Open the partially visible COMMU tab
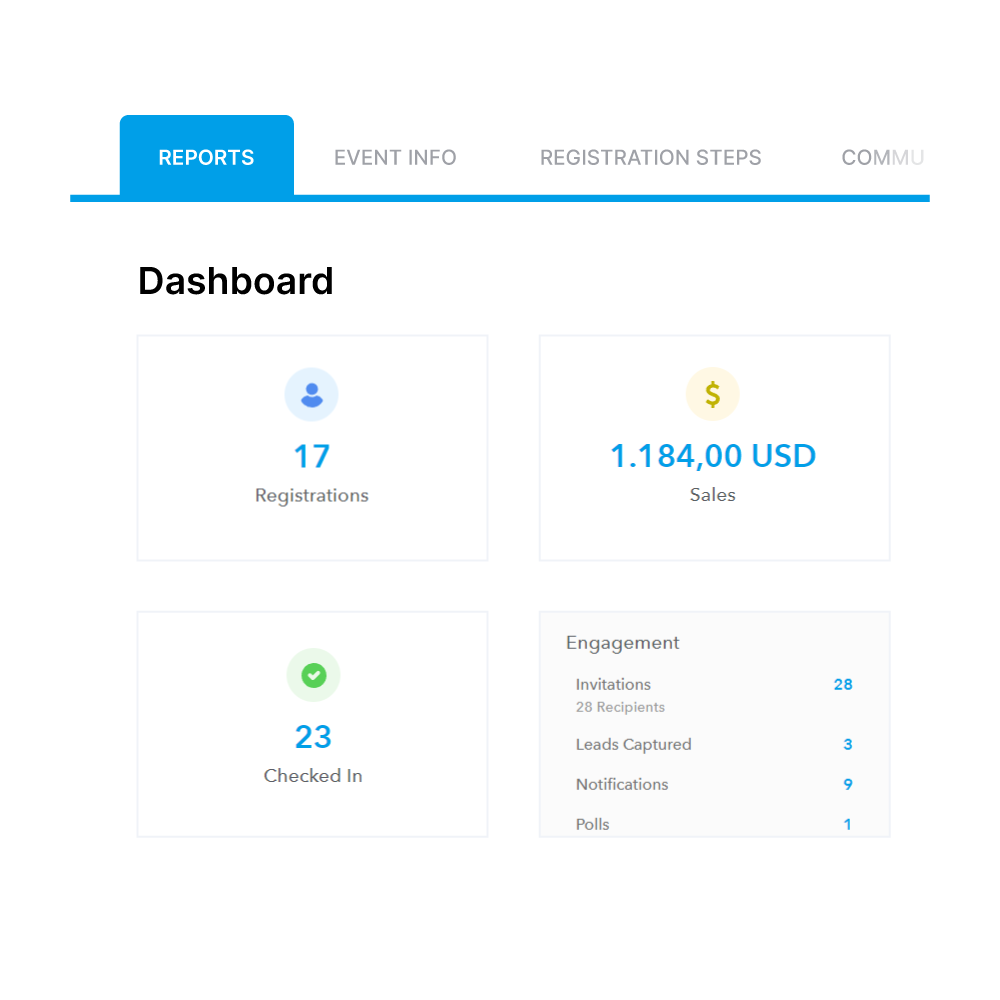 pos(884,157)
